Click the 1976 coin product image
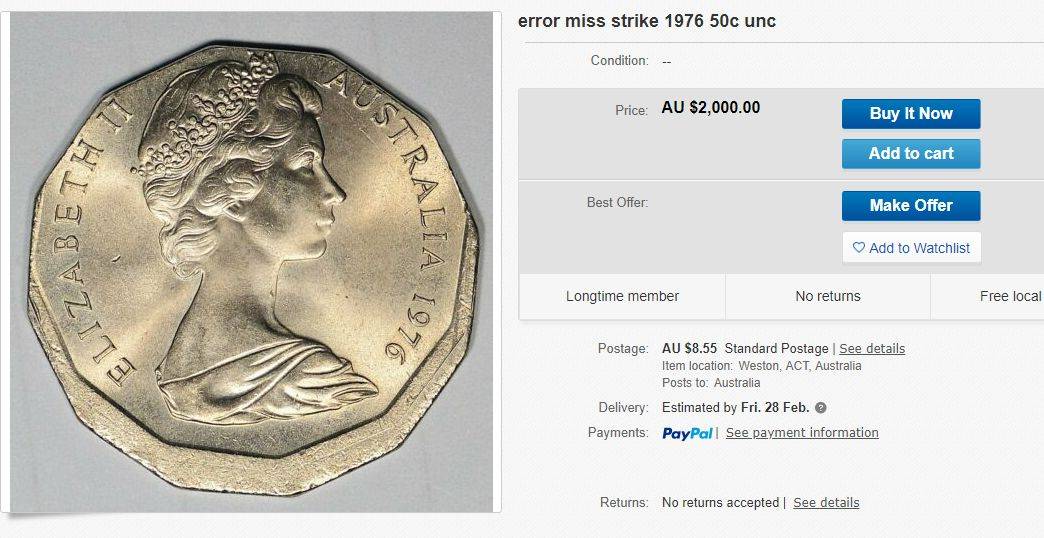The image size is (1044, 538). pyautogui.click(x=252, y=262)
